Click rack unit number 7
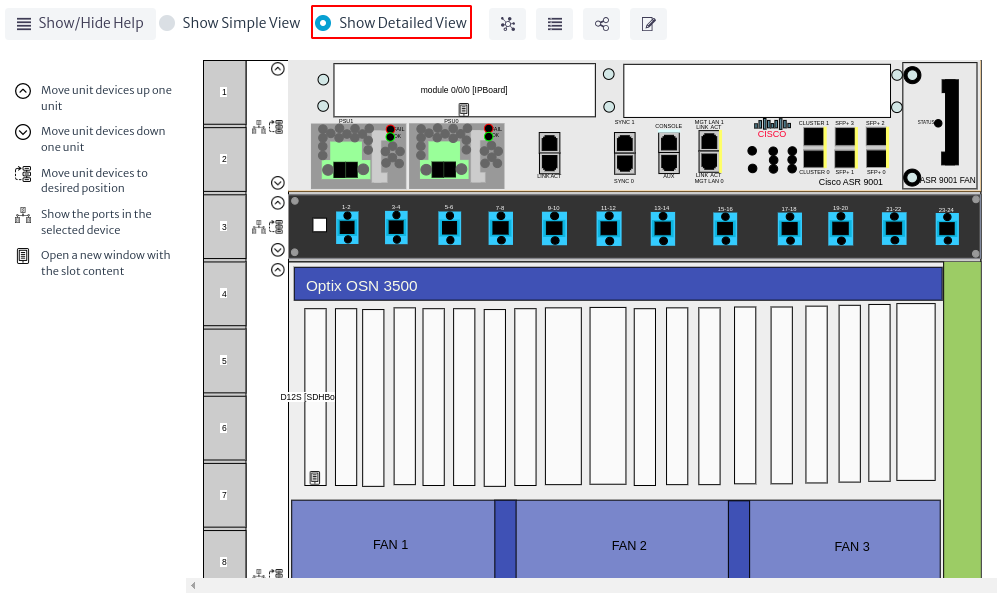This screenshot has width=997, height=607. point(224,494)
